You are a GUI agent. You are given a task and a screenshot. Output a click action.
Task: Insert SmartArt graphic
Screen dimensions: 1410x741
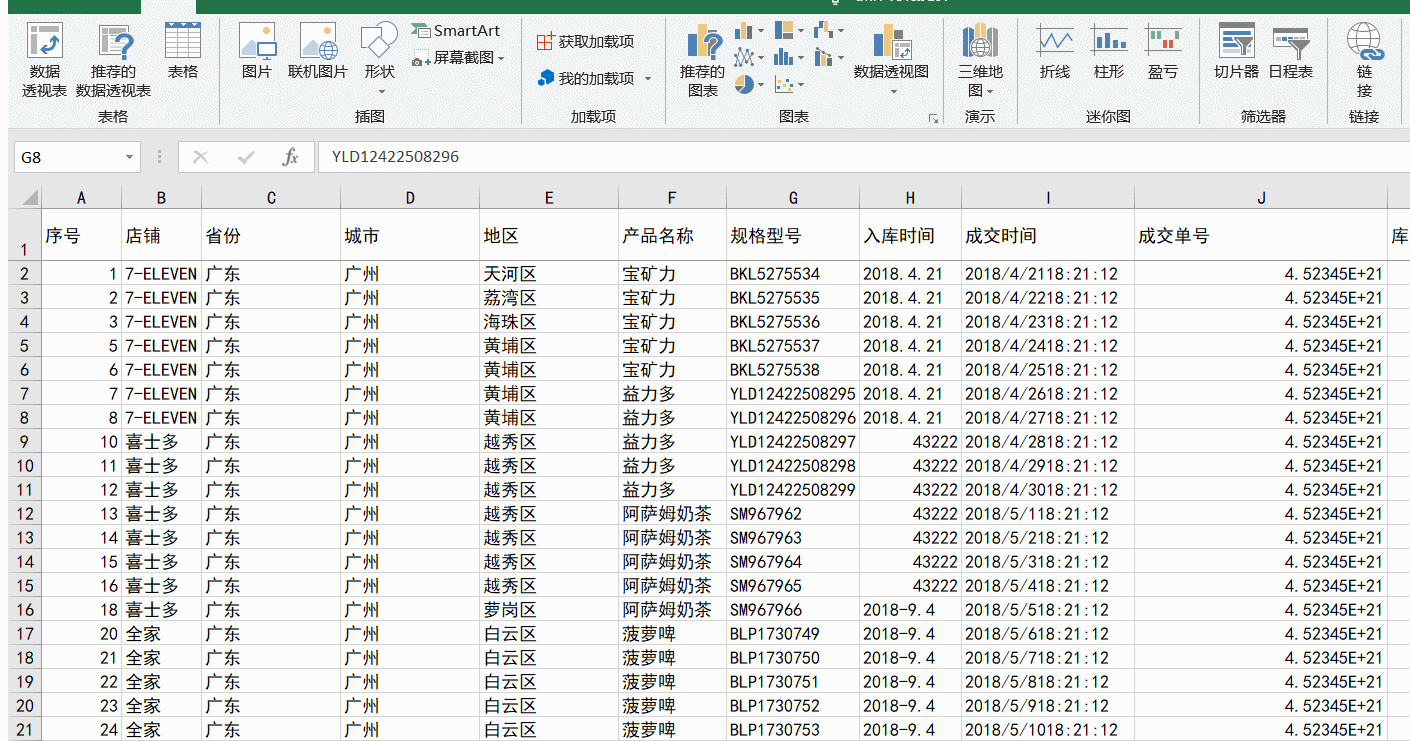456,31
